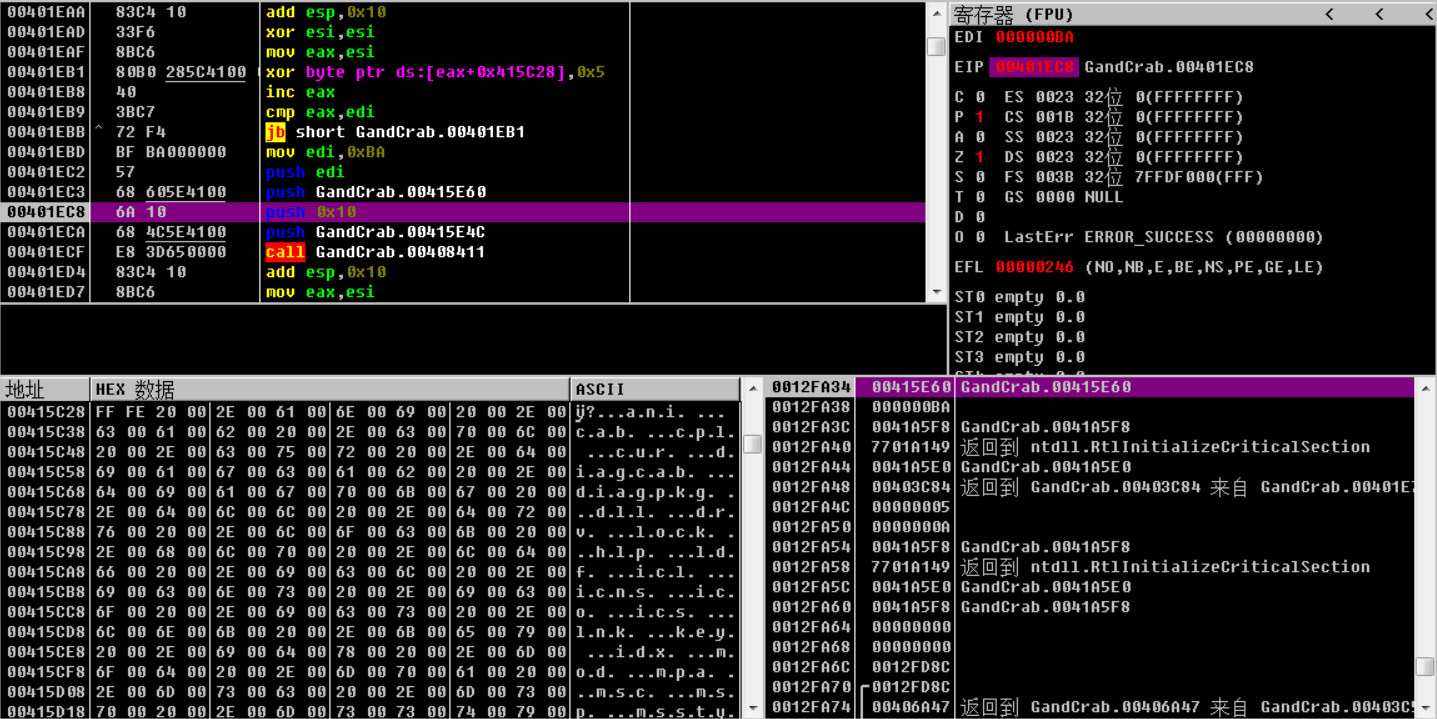Click the O flag value
Image resolution: width=1437 pixels, height=719 pixels.
980,237
